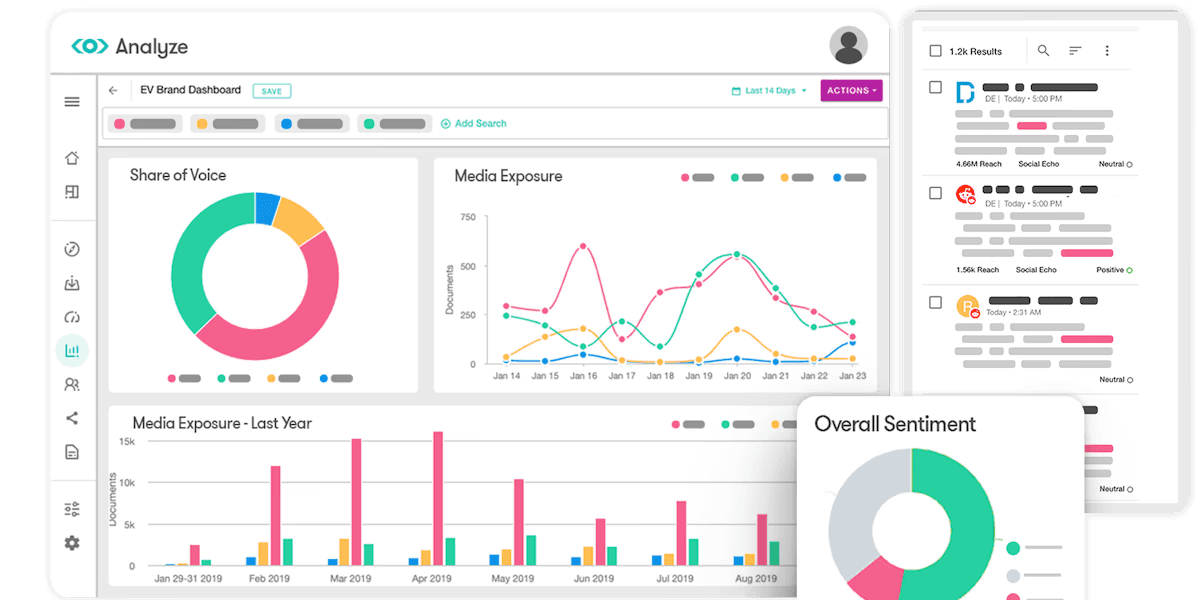The image size is (1200, 600).
Task: Open the sort icon in results panel
Action: point(1075,50)
